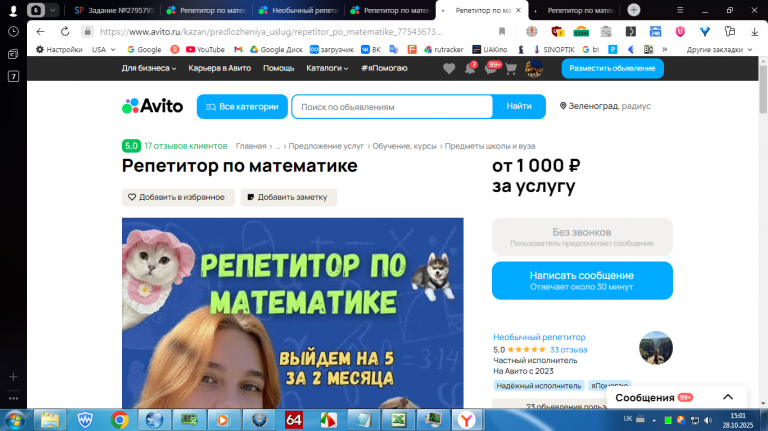The width and height of the screenshot is (768, 431).
Task: Expand the Каталоги dropdown
Action: click(x=327, y=68)
